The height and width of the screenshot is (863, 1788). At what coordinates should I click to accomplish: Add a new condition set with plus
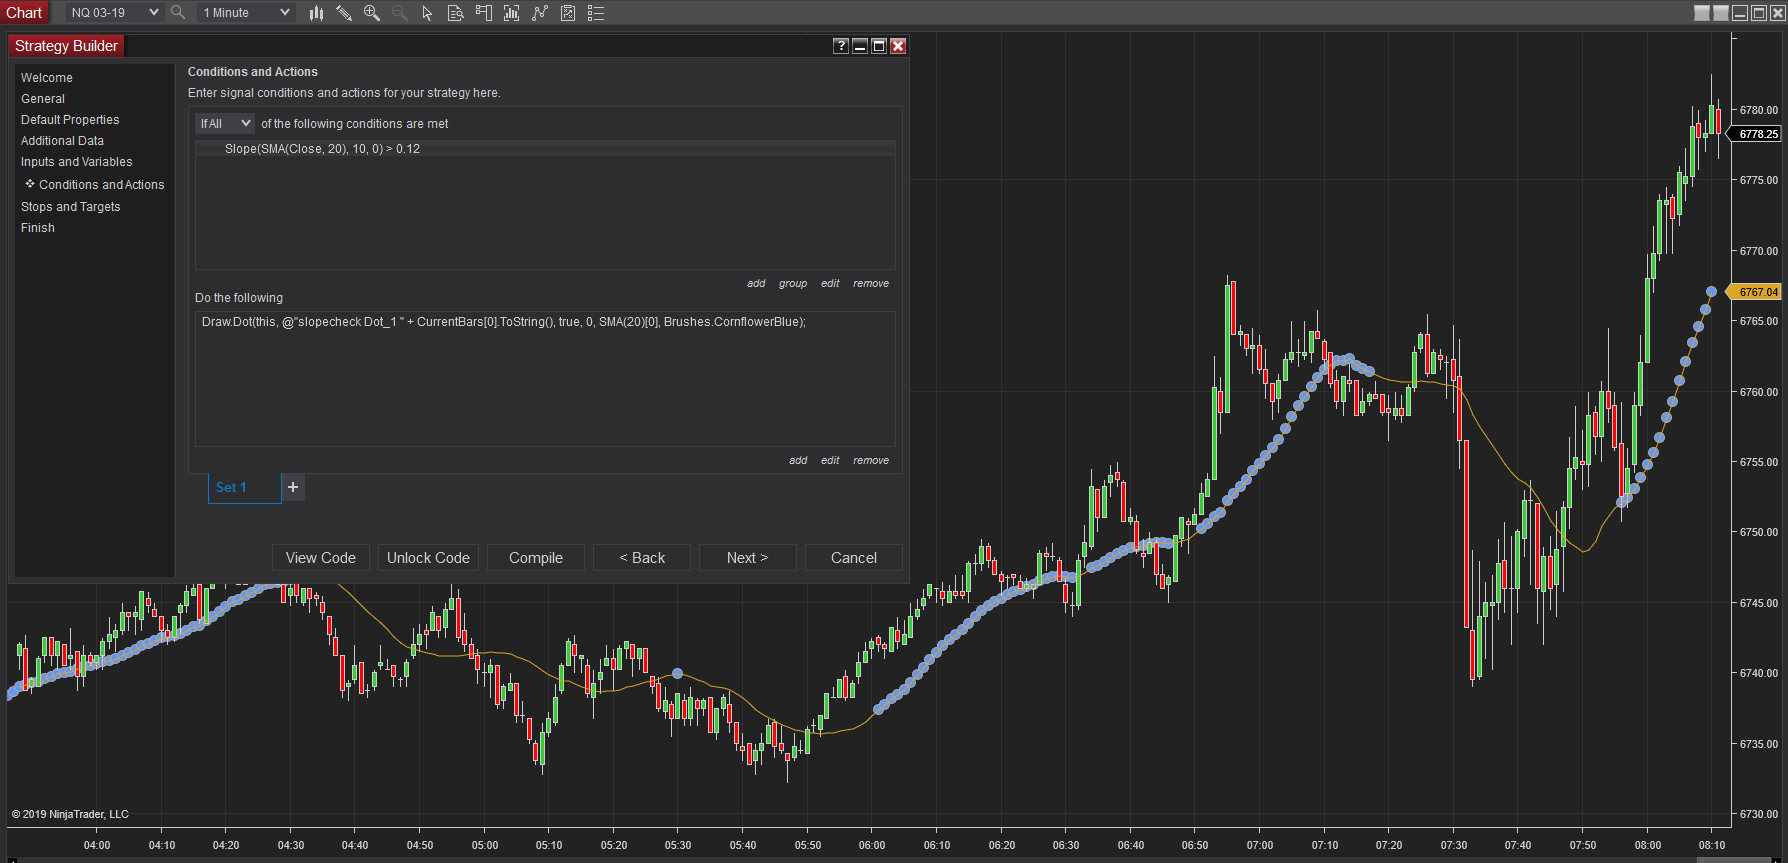pos(293,487)
